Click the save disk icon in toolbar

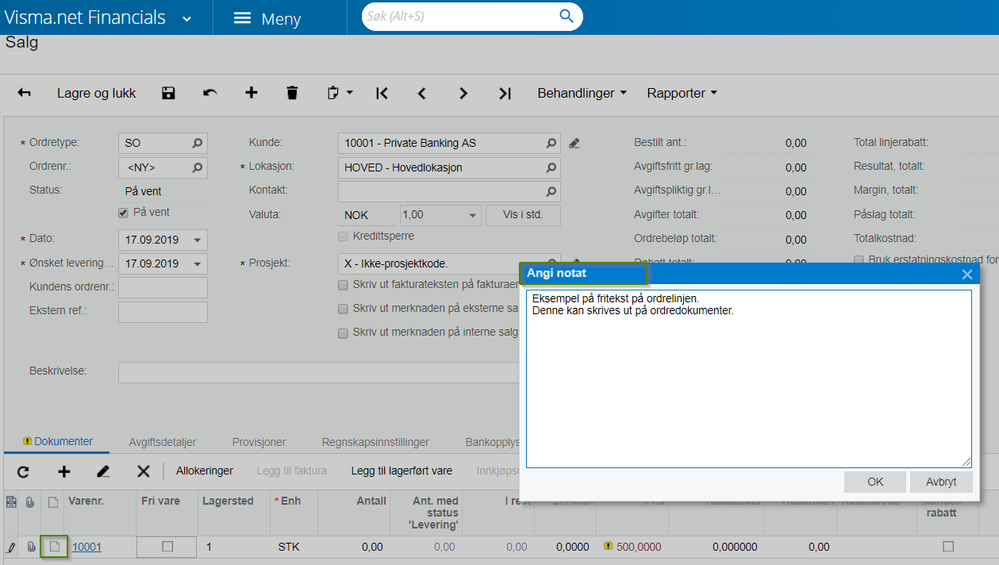(x=168, y=93)
